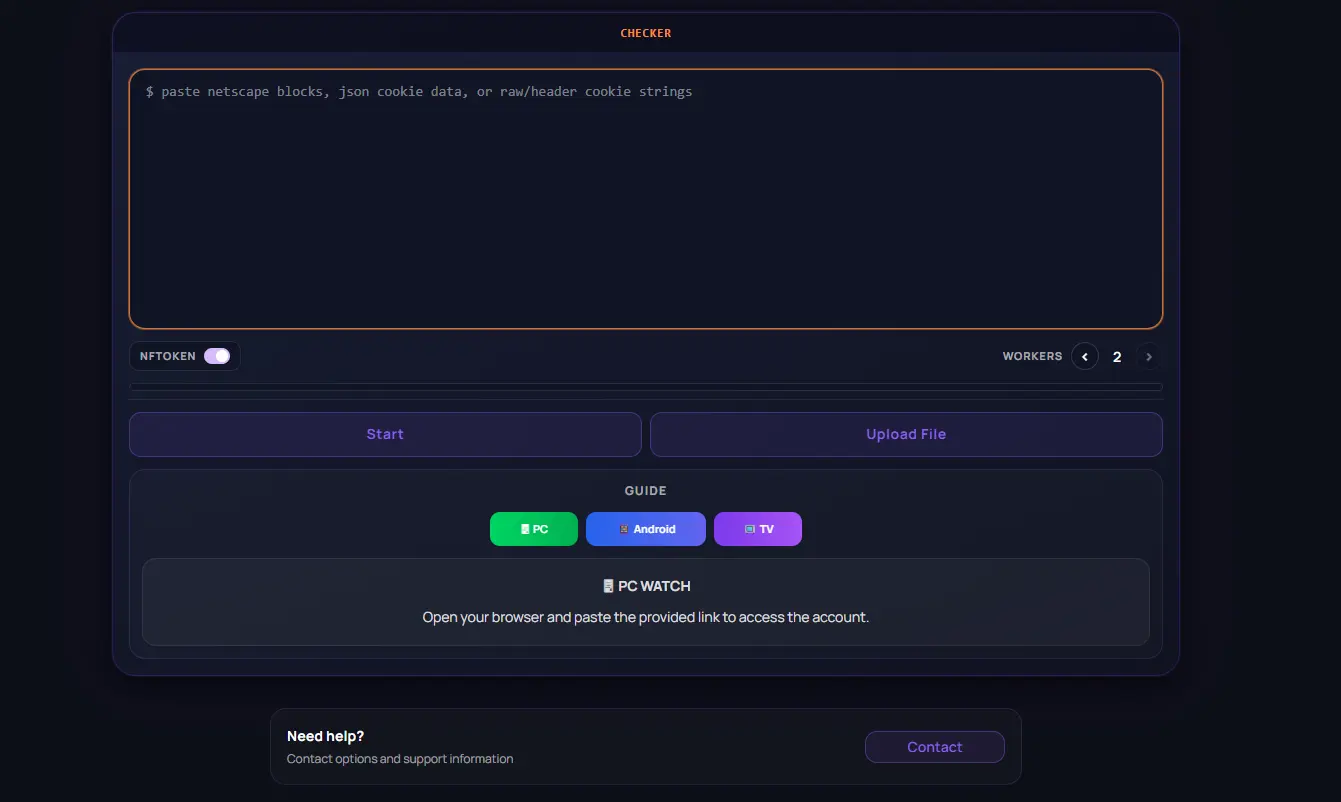The width and height of the screenshot is (1341, 802).
Task: Click the workers count value 2
Action: click(x=1117, y=357)
